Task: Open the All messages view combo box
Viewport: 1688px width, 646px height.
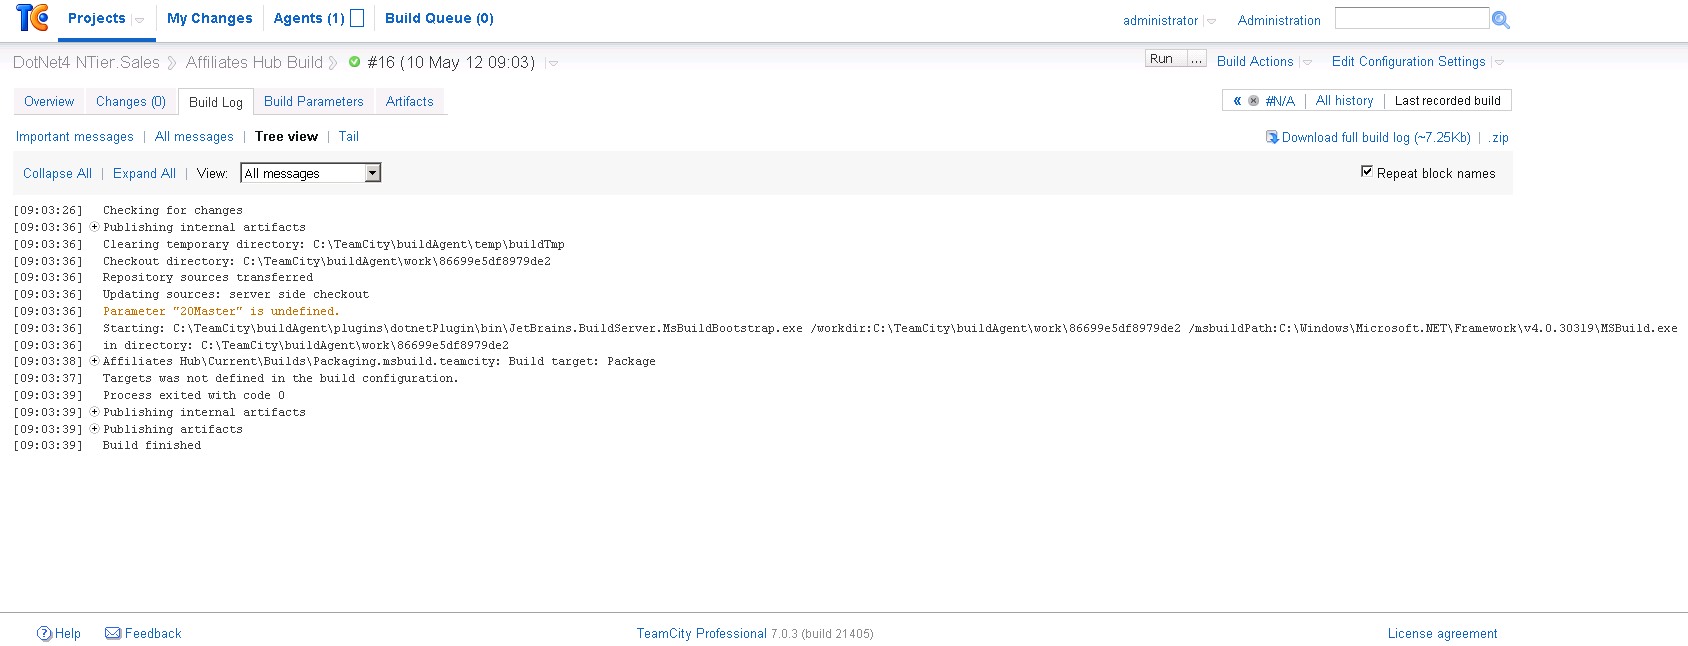Action: point(311,173)
